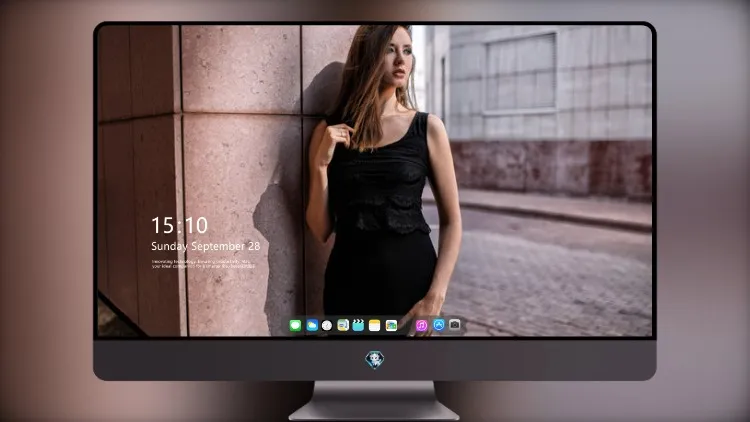Launch the teal clapperboard video app
This screenshot has height=422, width=750.
point(358,325)
